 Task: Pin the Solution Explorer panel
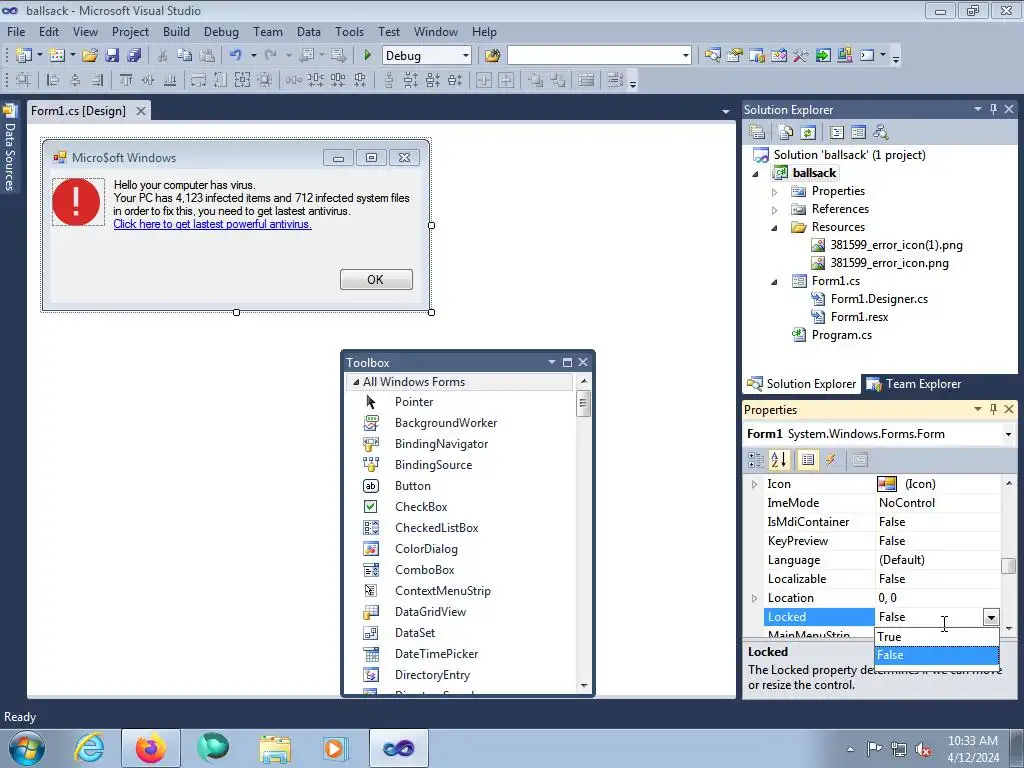993,109
